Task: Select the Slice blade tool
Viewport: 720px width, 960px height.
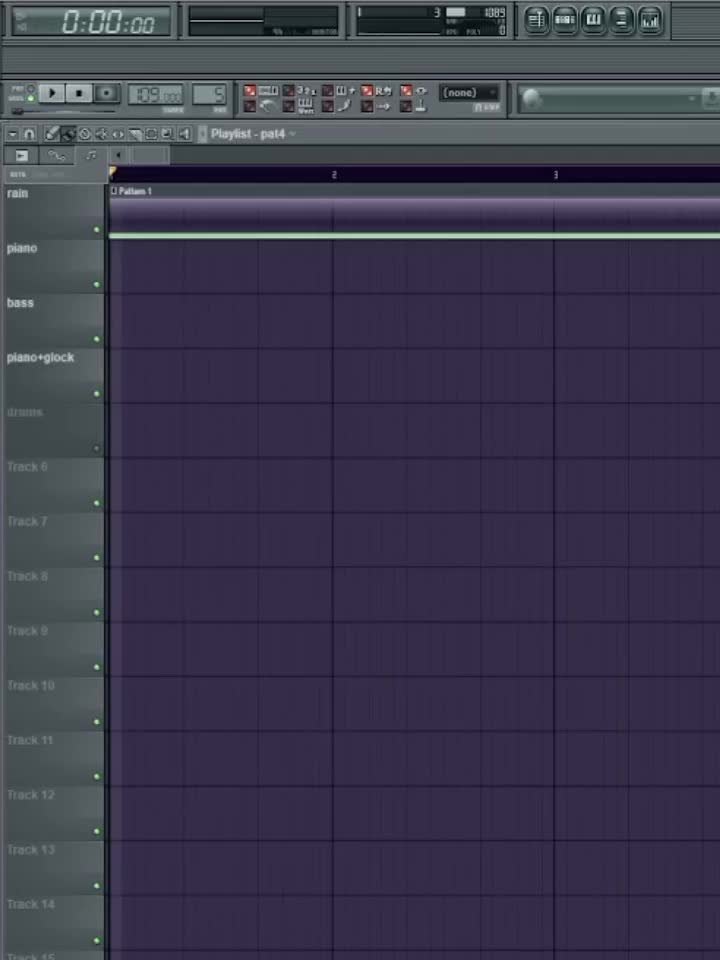Action: pos(134,133)
